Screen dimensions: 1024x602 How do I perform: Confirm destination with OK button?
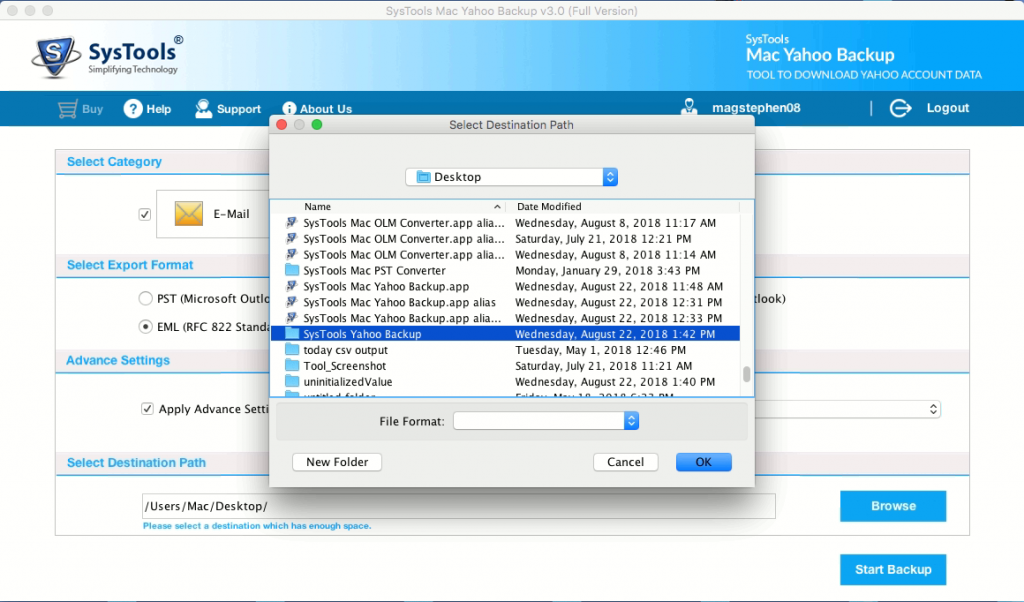point(703,462)
